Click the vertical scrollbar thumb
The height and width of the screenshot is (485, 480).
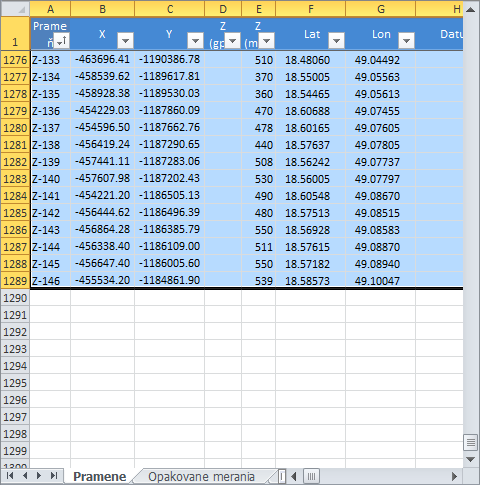tap(471, 443)
